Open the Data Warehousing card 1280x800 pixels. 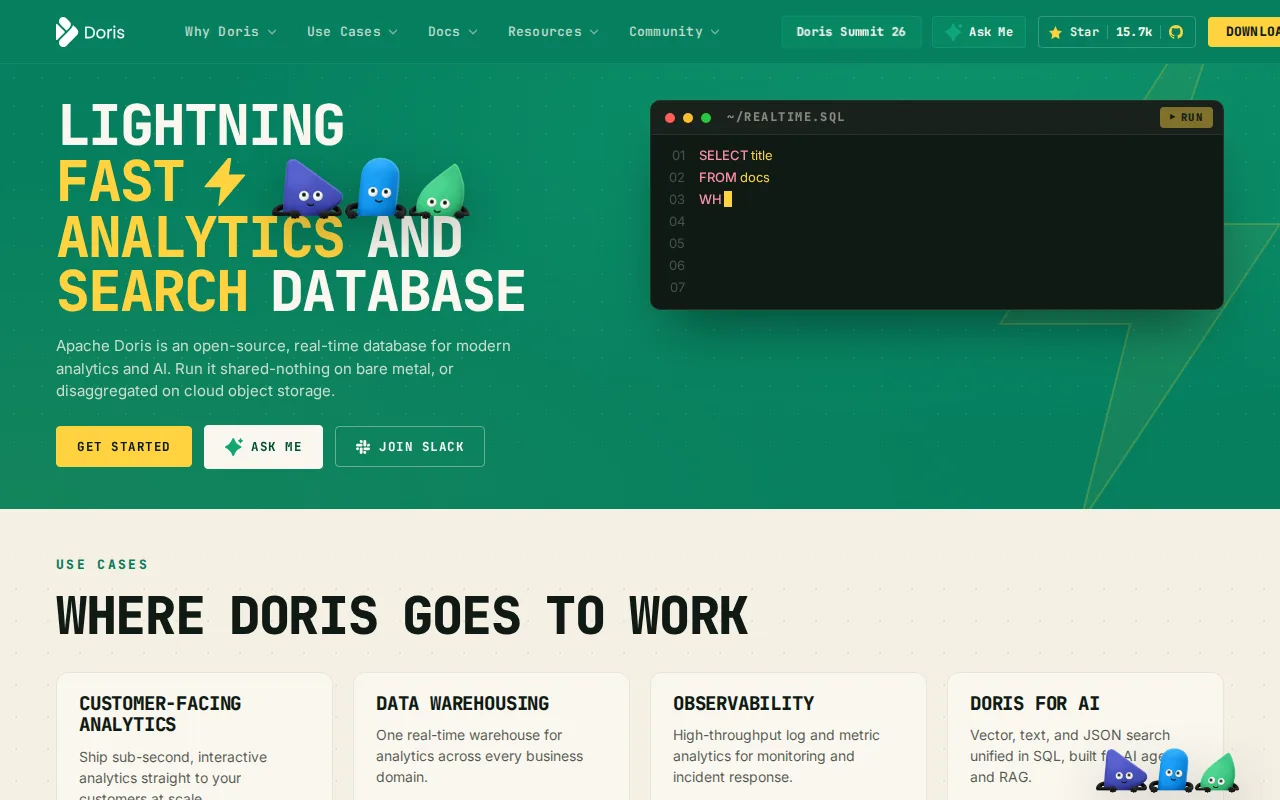pos(491,736)
